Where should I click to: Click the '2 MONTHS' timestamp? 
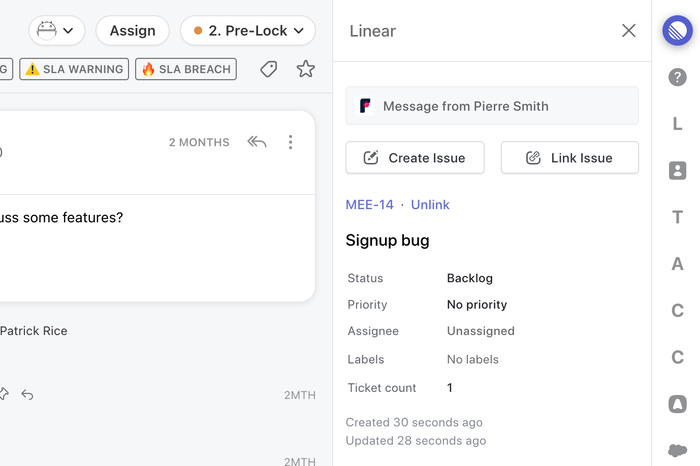click(x=199, y=142)
